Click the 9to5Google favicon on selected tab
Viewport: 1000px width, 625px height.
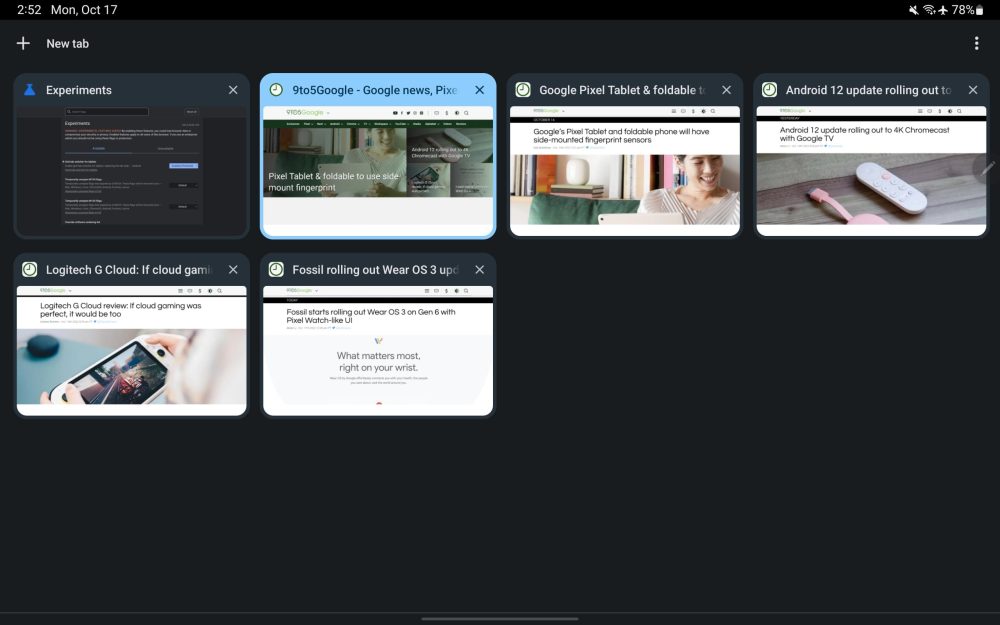point(276,90)
